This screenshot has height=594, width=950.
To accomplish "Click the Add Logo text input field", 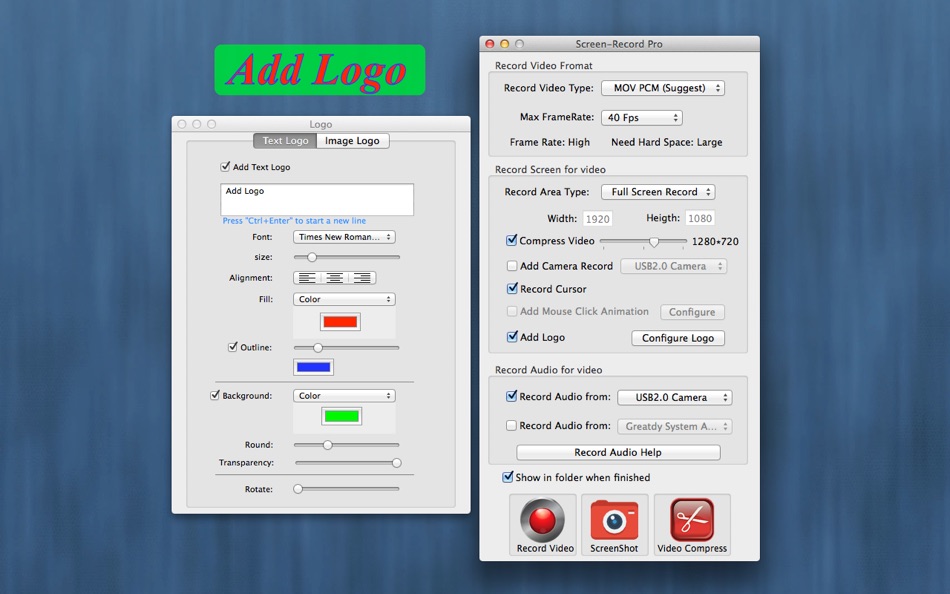I will pyautogui.click(x=317, y=199).
